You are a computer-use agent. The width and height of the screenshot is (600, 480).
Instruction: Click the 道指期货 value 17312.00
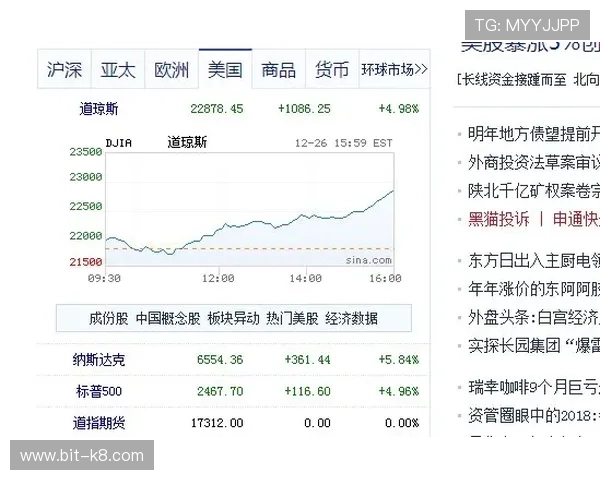217,423
